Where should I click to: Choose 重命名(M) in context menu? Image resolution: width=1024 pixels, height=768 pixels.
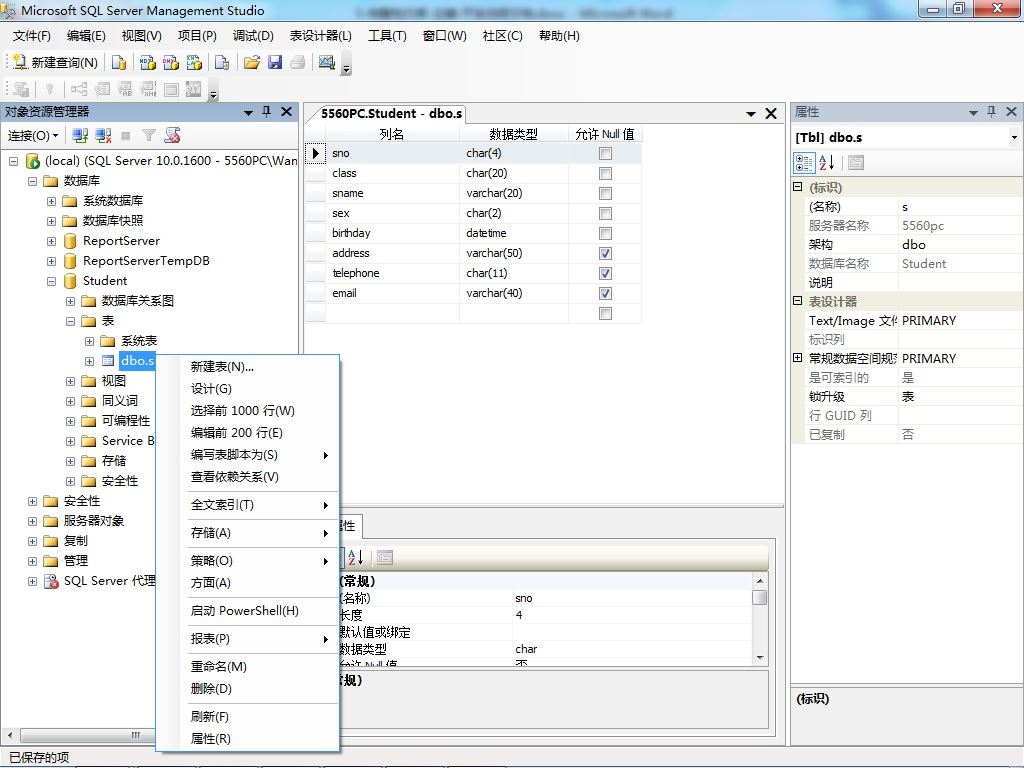click(x=248, y=667)
